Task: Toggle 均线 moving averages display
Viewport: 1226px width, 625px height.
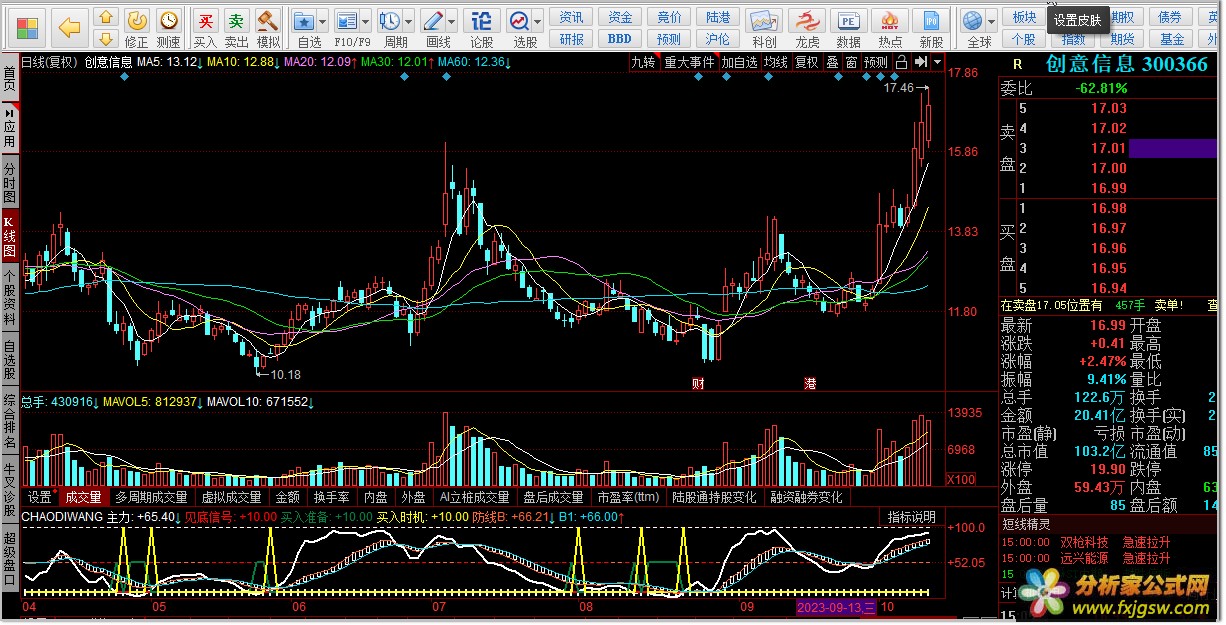Action: pyautogui.click(x=775, y=62)
